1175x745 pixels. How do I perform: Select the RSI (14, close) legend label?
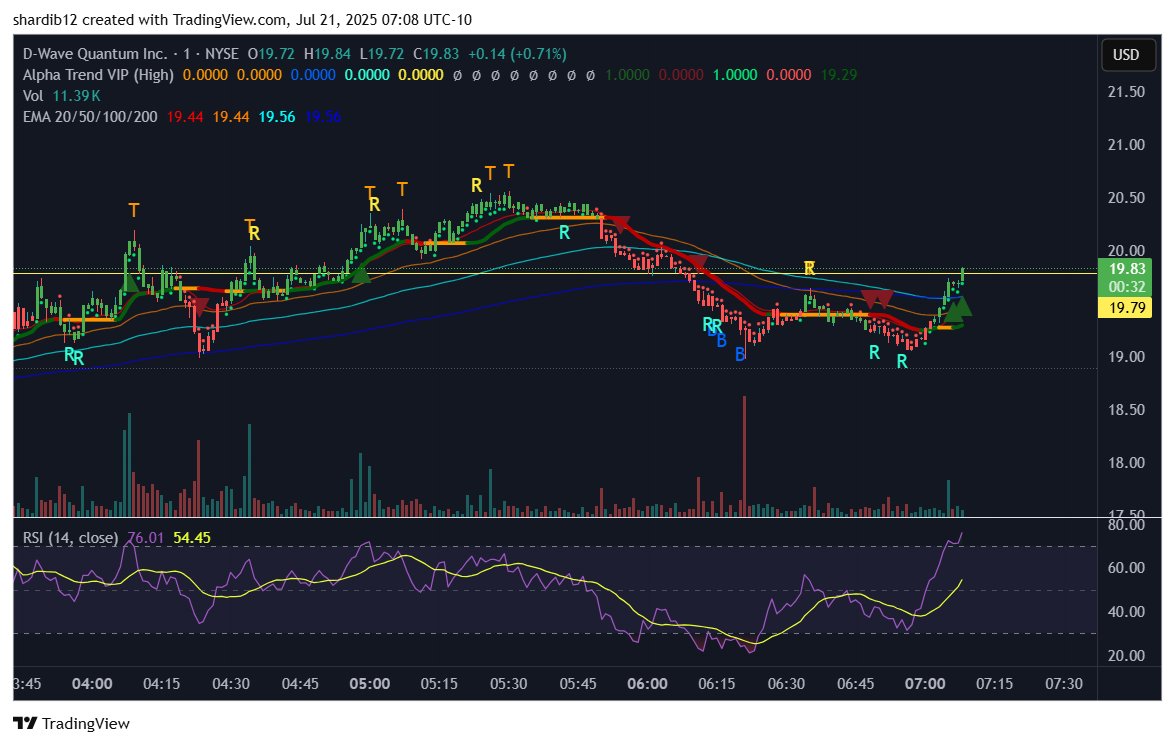[x=70, y=538]
